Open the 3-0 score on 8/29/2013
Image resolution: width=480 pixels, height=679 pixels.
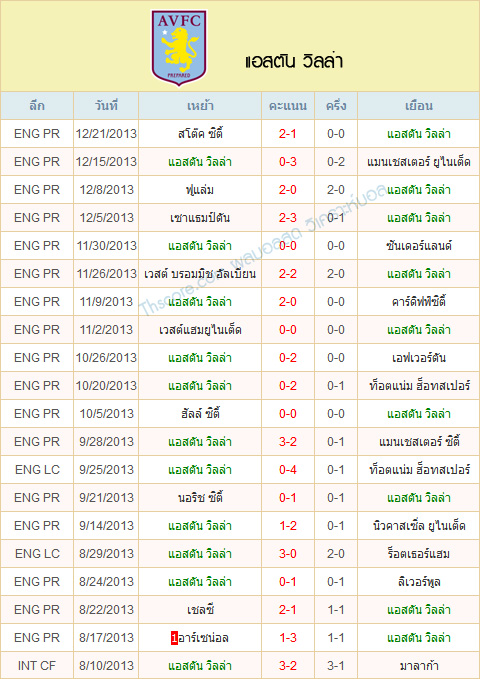tap(288, 554)
